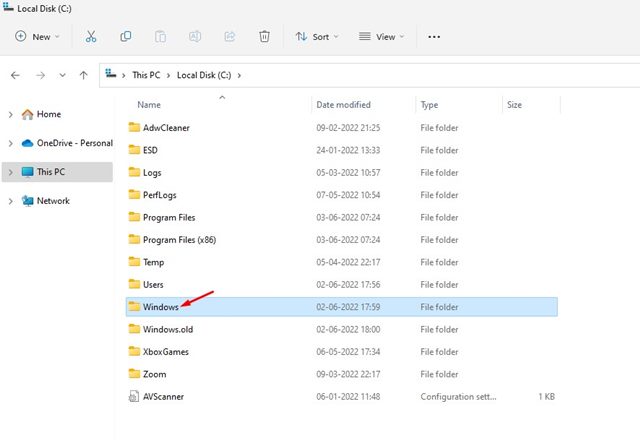Click the Back navigation arrow
Screen dimensions: 640x440
point(15,75)
